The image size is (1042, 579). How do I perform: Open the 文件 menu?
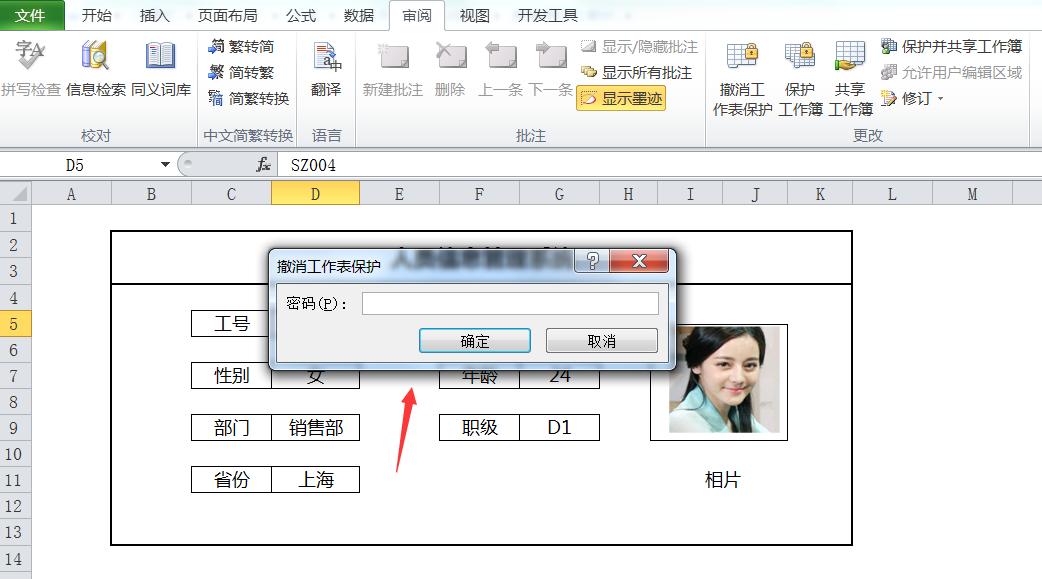31,15
